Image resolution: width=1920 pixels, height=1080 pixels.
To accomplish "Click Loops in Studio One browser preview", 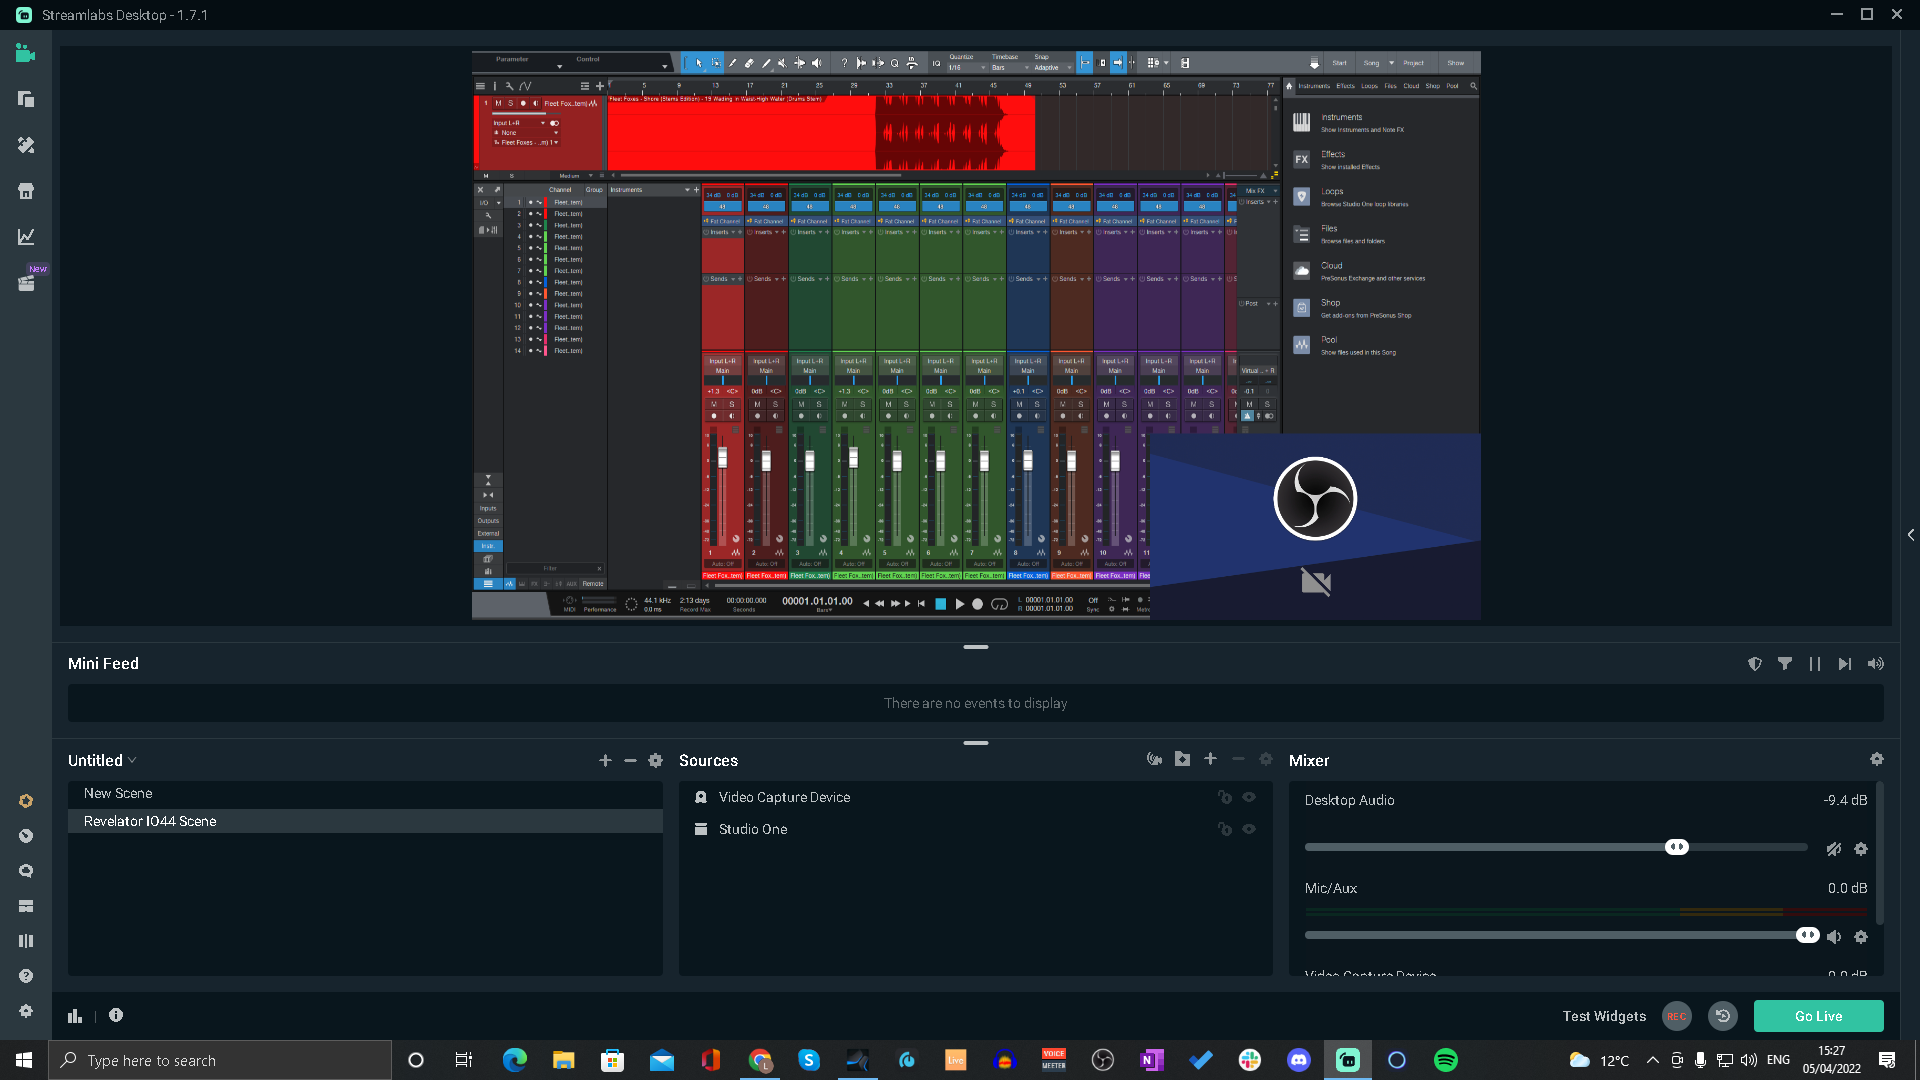I will click(1332, 191).
